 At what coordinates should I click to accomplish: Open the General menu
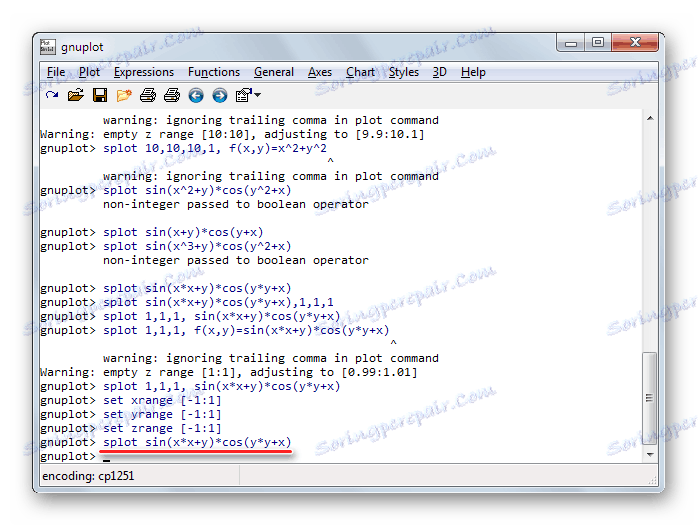click(x=274, y=72)
